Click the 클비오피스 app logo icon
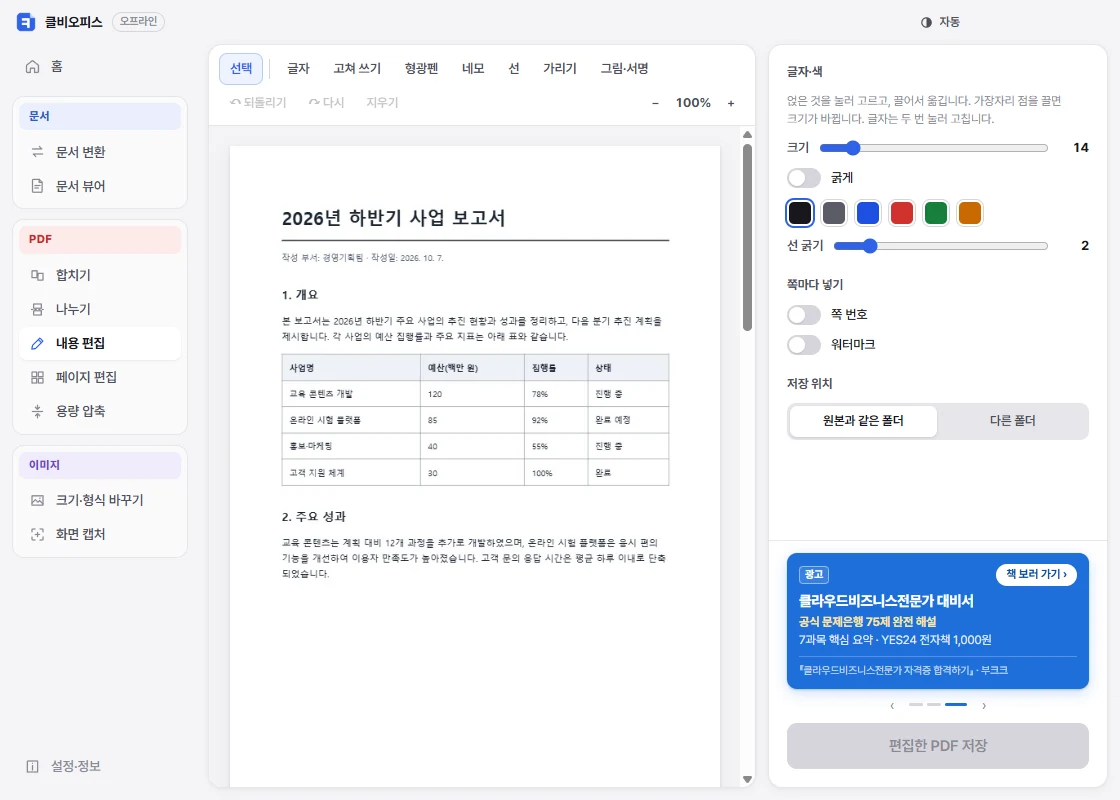1120x800 pixels. pos(26,22)
